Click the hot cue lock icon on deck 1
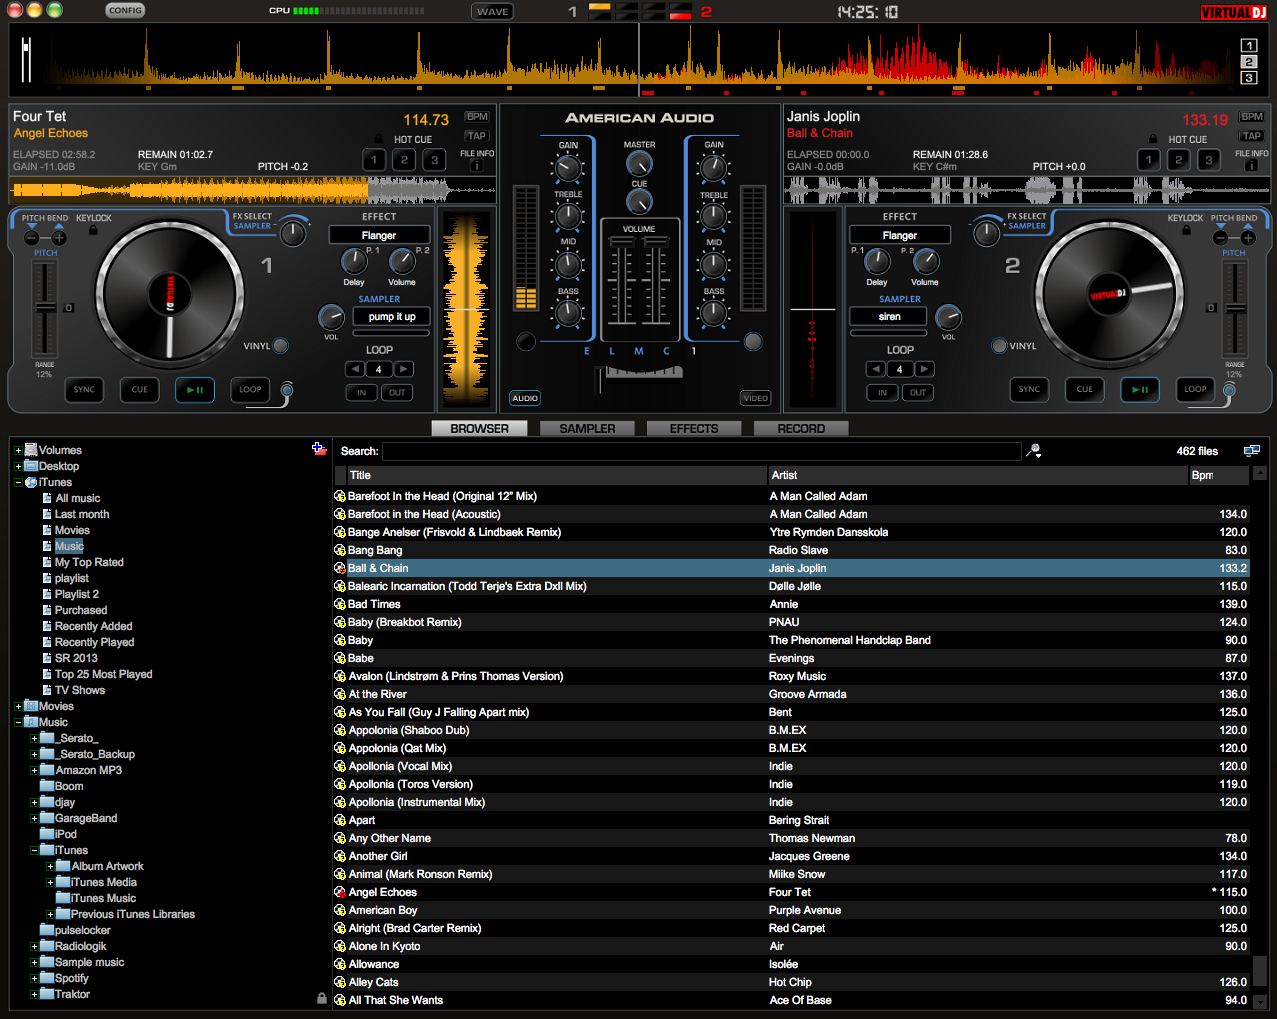 pos(379,139)
